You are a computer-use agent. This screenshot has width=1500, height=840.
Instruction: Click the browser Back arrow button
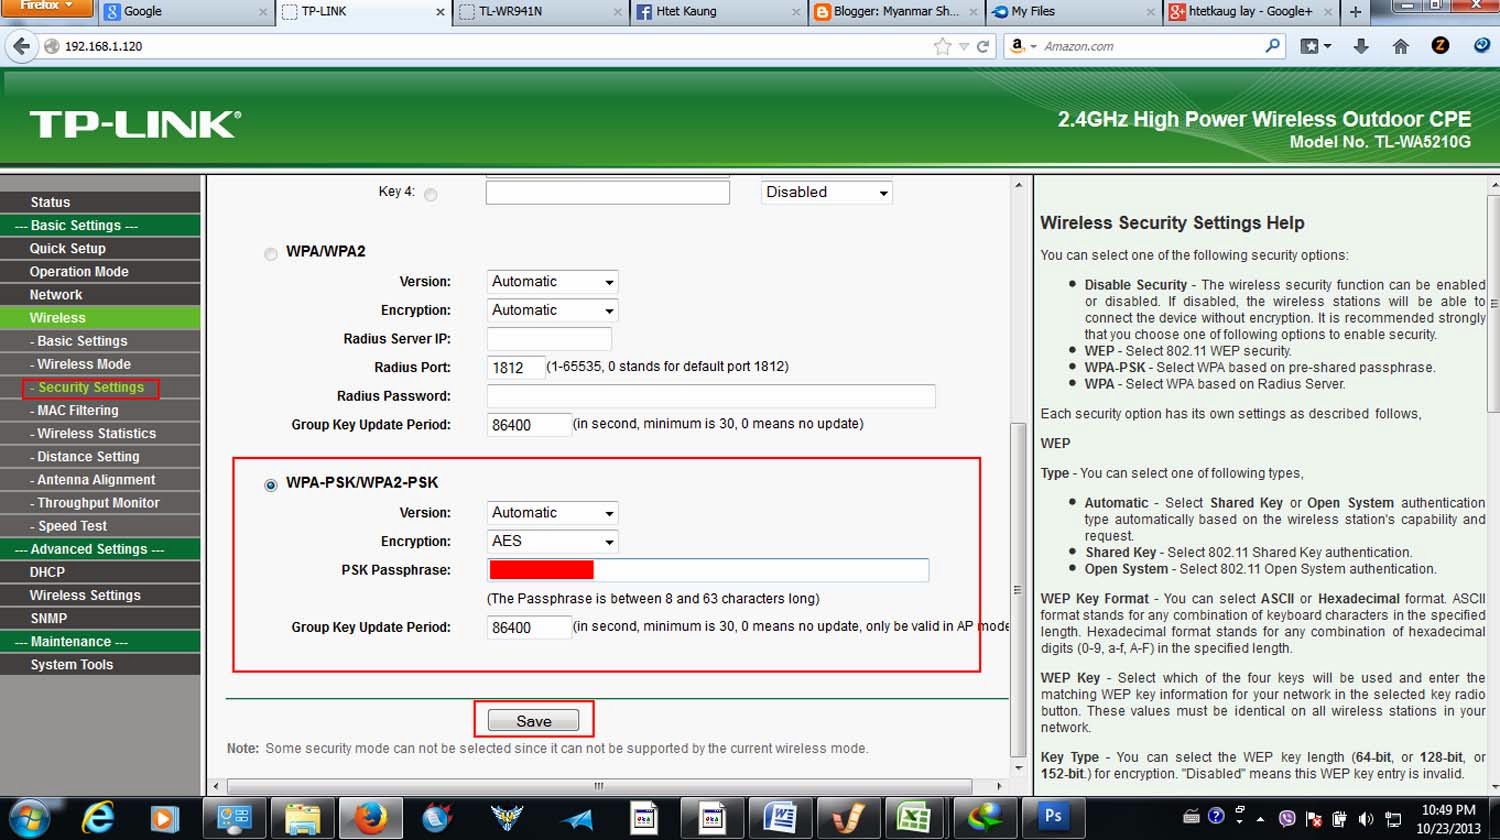click(21, 46)
